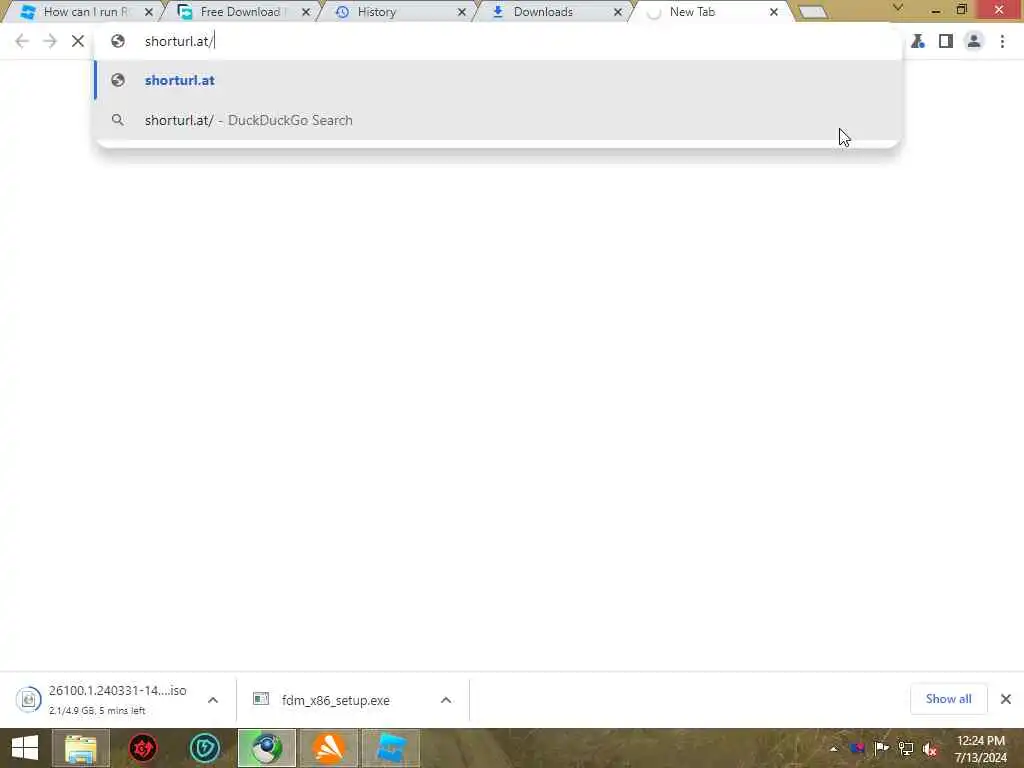Screen dimensions: 1024x768
Task: Switch to the Free Download tab
Action: [x=238, y=12]
